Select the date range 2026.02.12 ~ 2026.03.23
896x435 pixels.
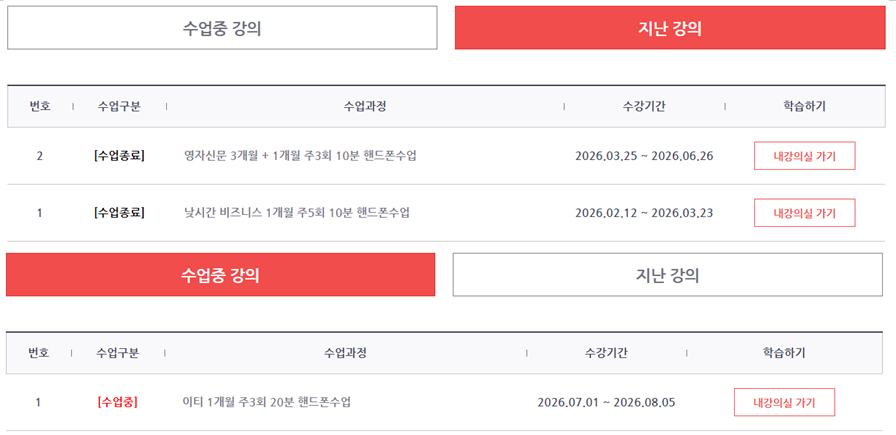[x=644, y=213]
